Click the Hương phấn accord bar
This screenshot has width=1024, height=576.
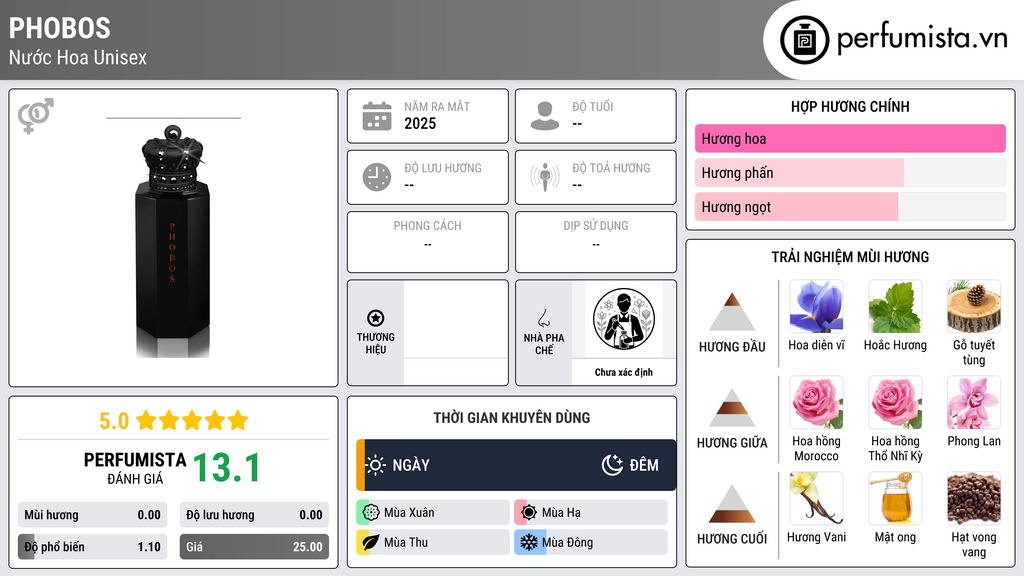tap(850, 173)
